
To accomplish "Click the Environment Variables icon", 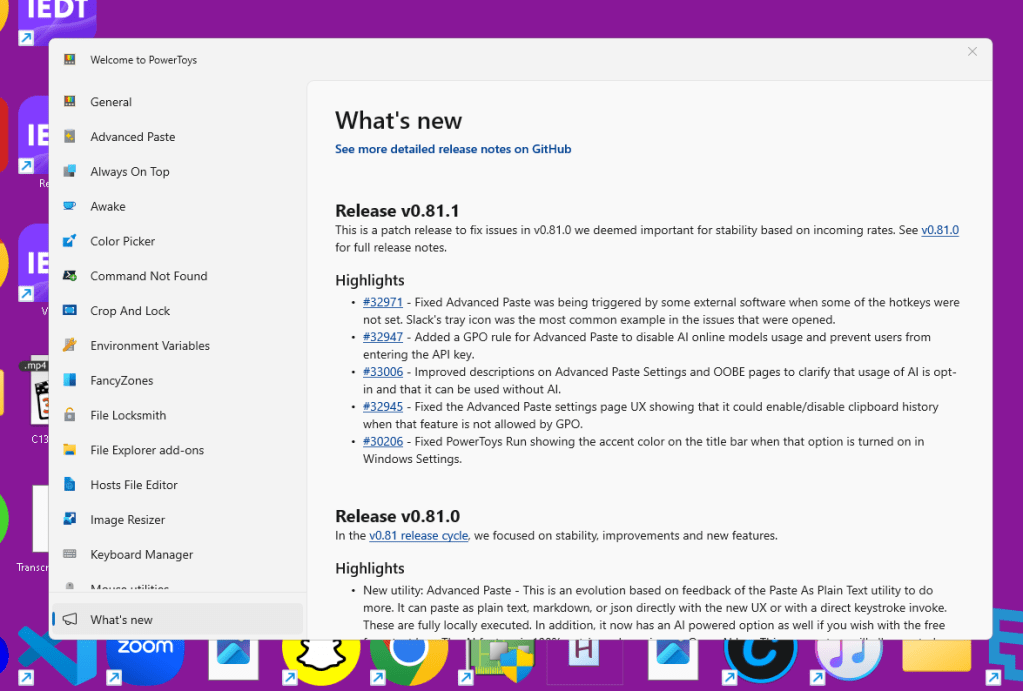I will click(70, 345).
